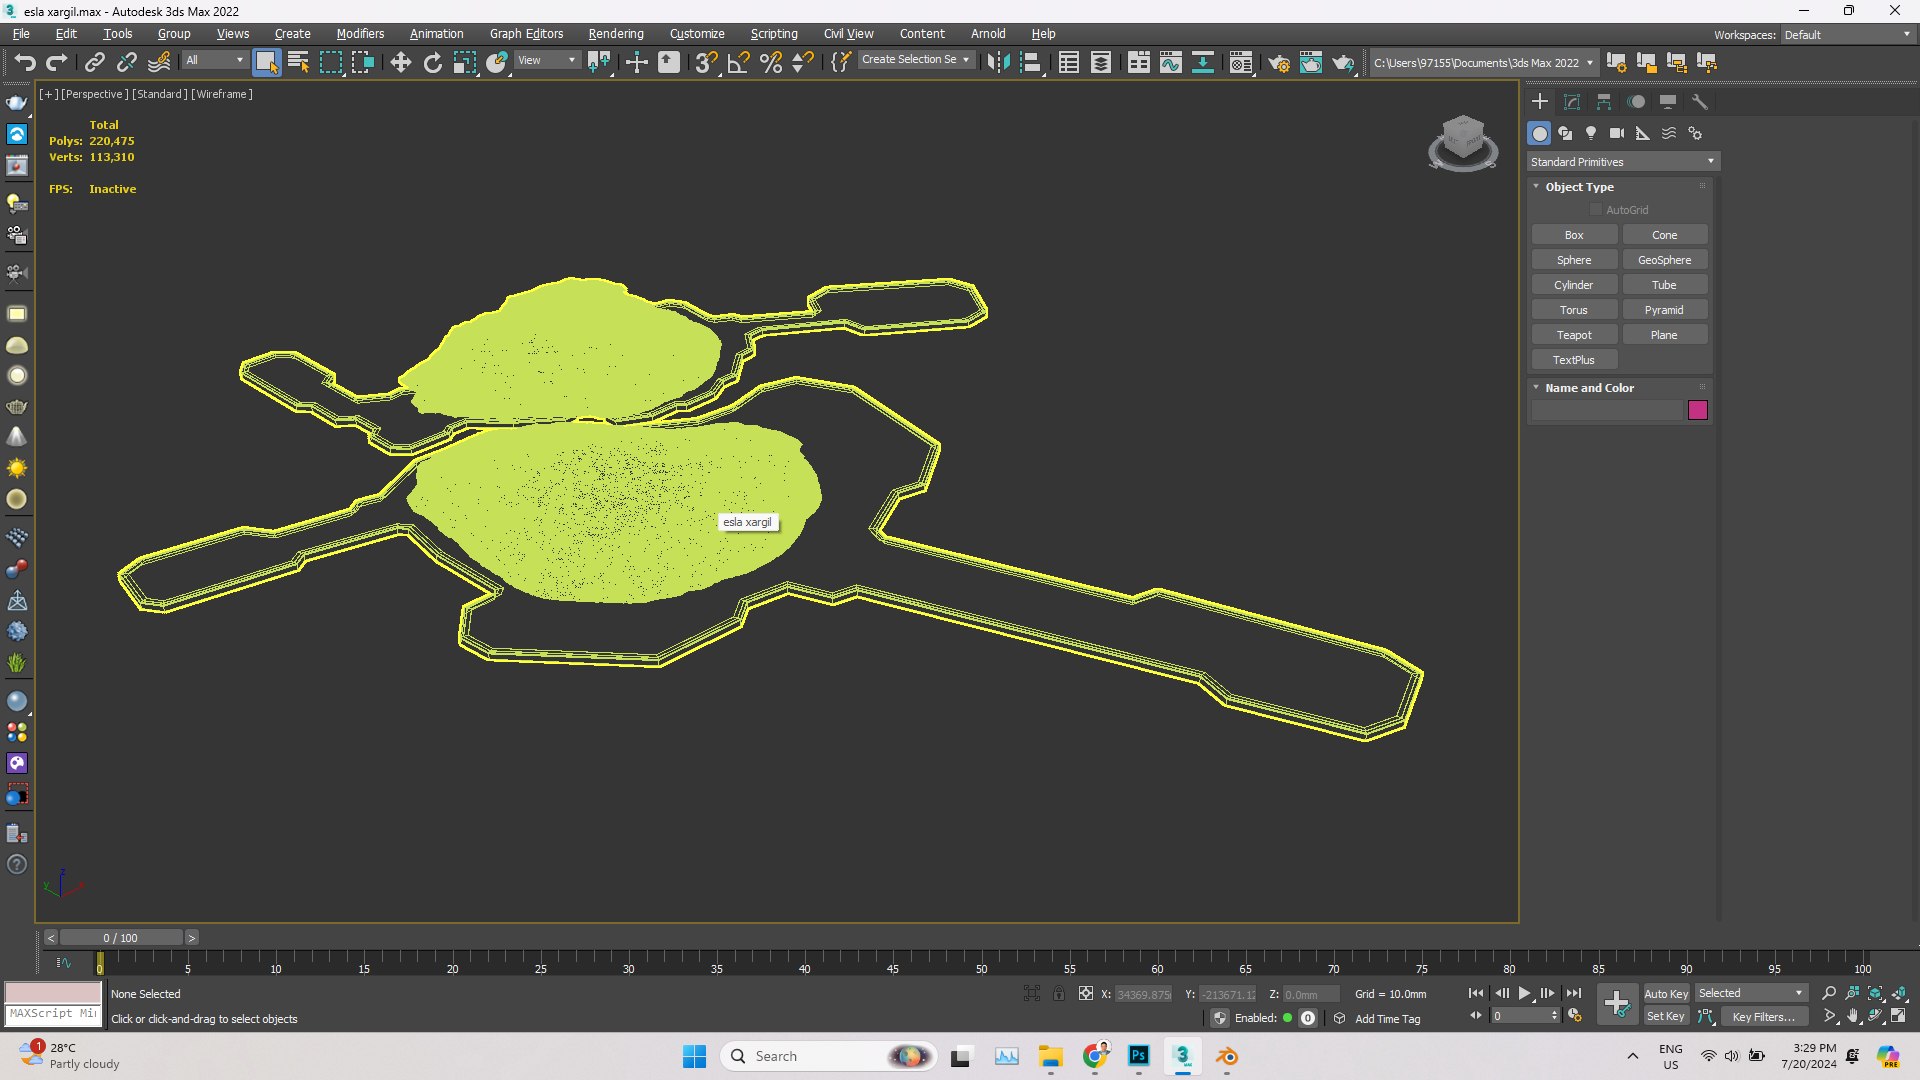Play the animation
Viewport: 1920px width, 1080px height.
[x=1525, y=993]
